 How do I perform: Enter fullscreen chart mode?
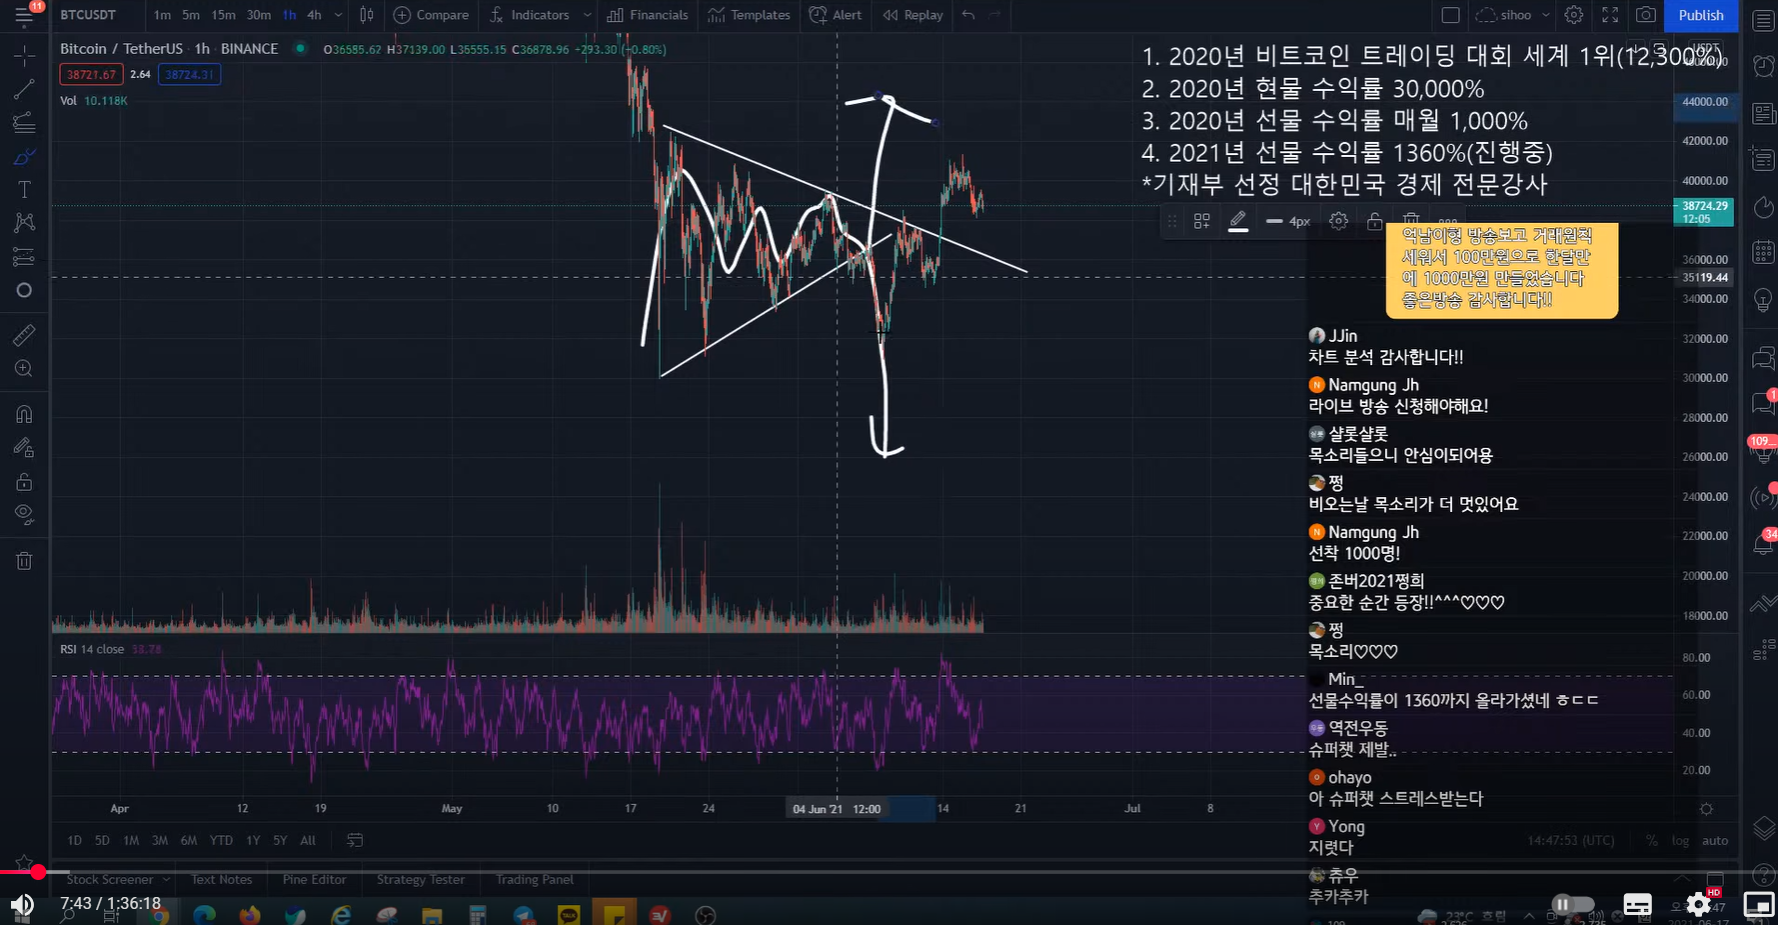coord(1610,15)
